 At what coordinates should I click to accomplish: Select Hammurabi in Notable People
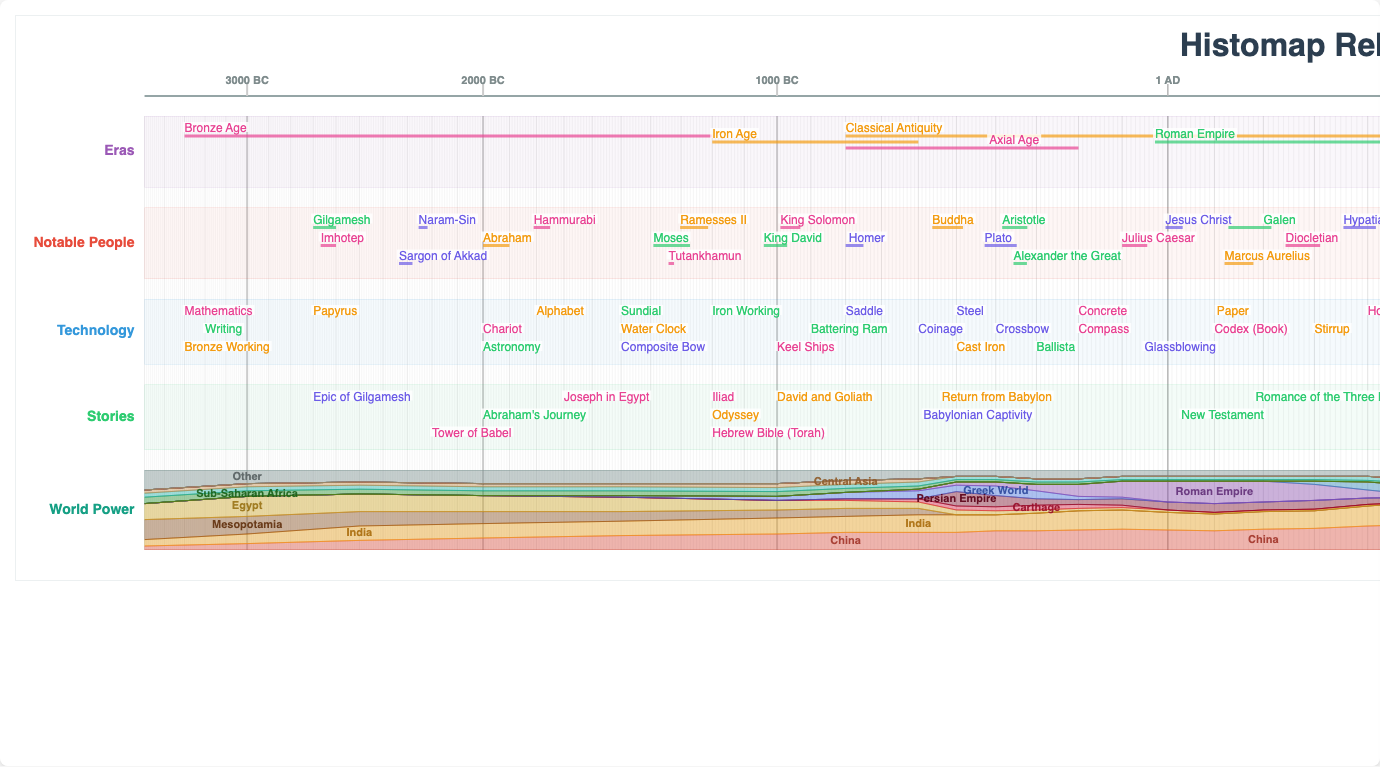click(565, 219)
